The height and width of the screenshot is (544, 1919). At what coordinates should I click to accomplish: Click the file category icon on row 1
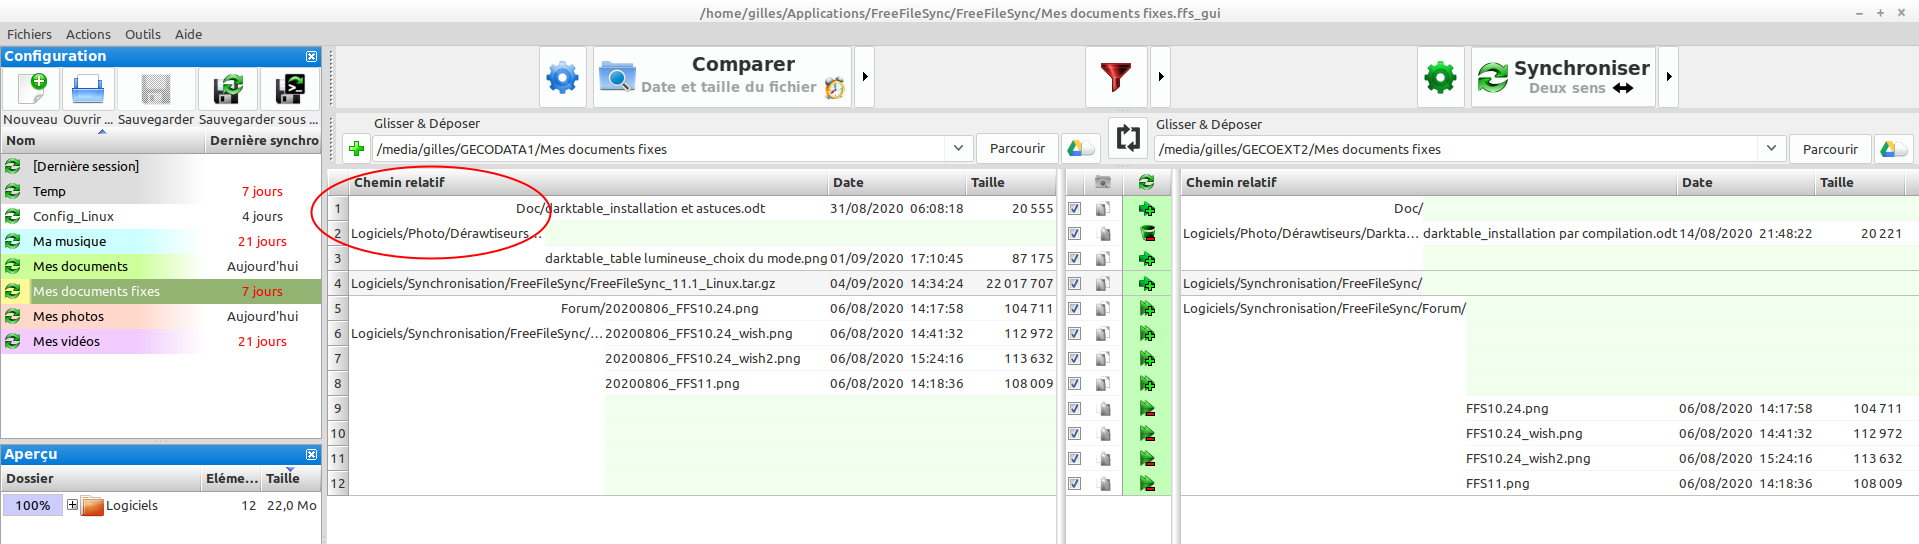1103,209
